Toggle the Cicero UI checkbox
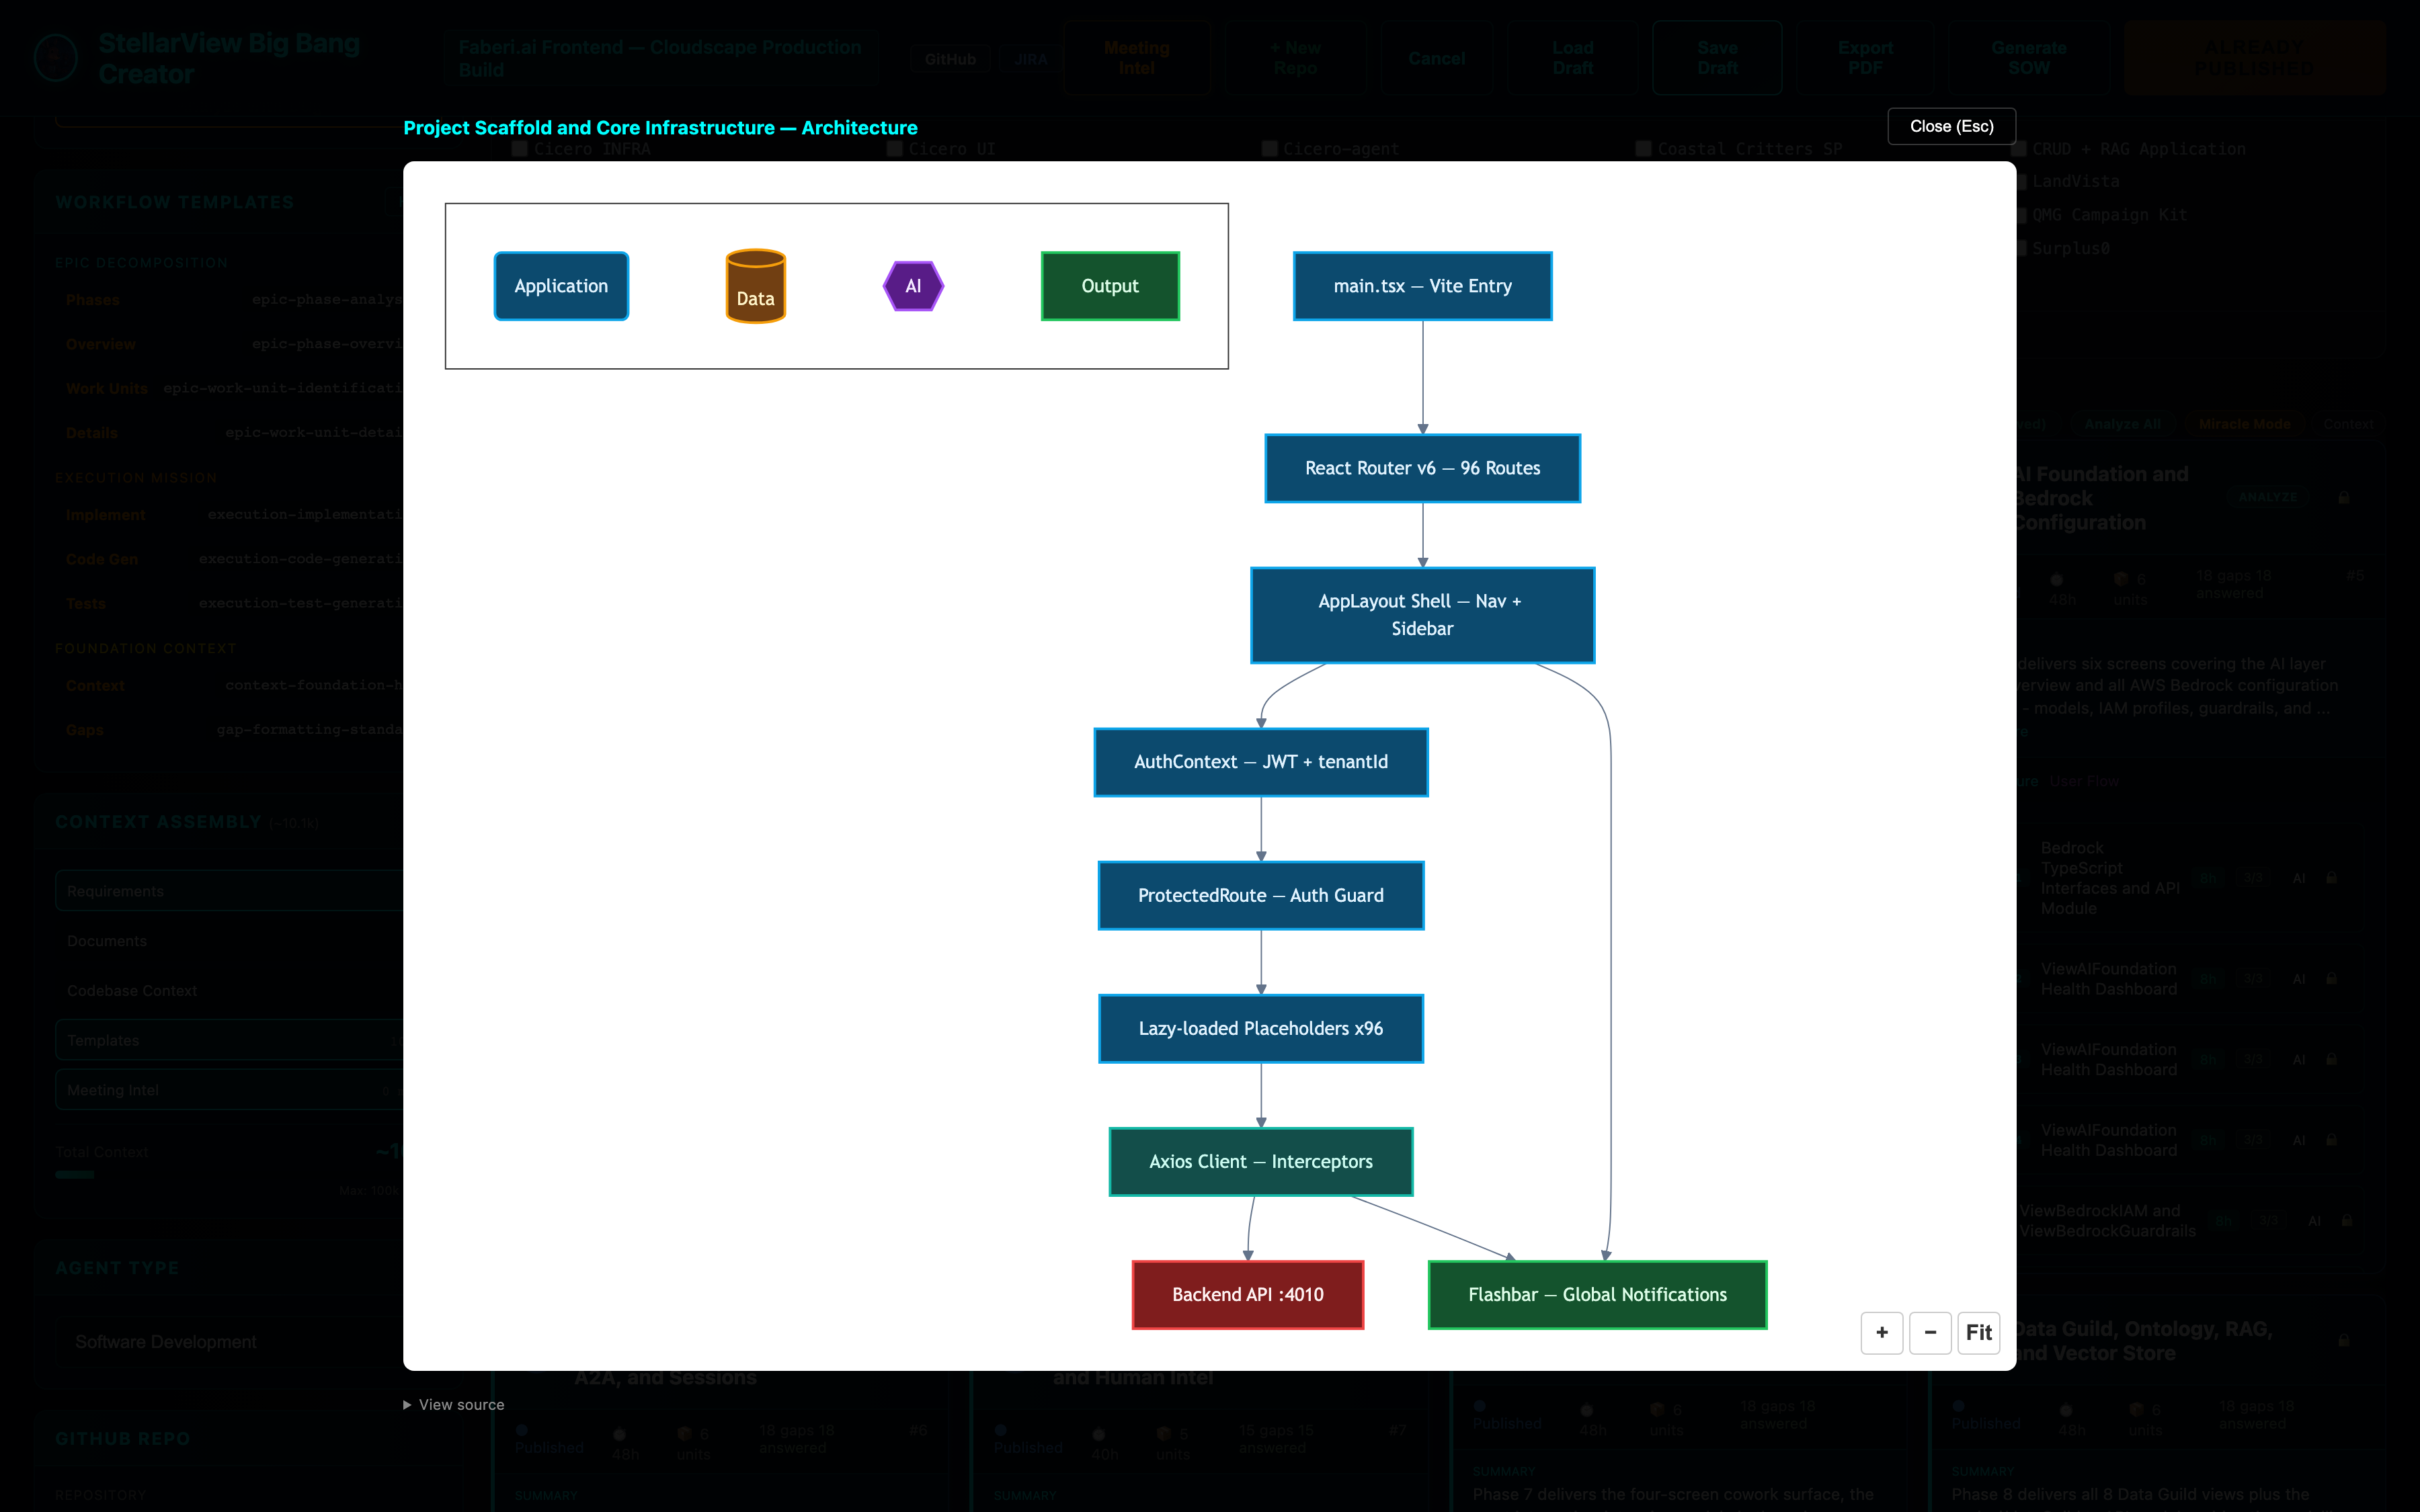 point(894,149)
